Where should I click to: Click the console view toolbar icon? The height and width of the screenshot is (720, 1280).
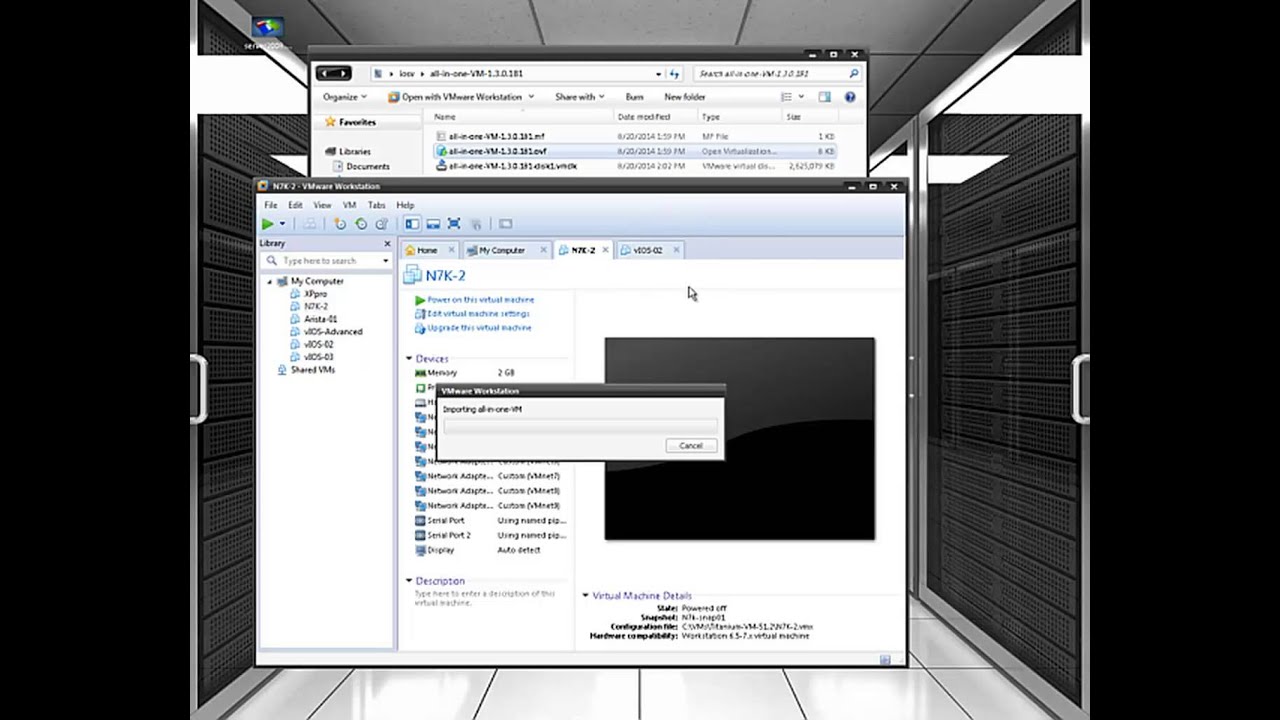505,224
